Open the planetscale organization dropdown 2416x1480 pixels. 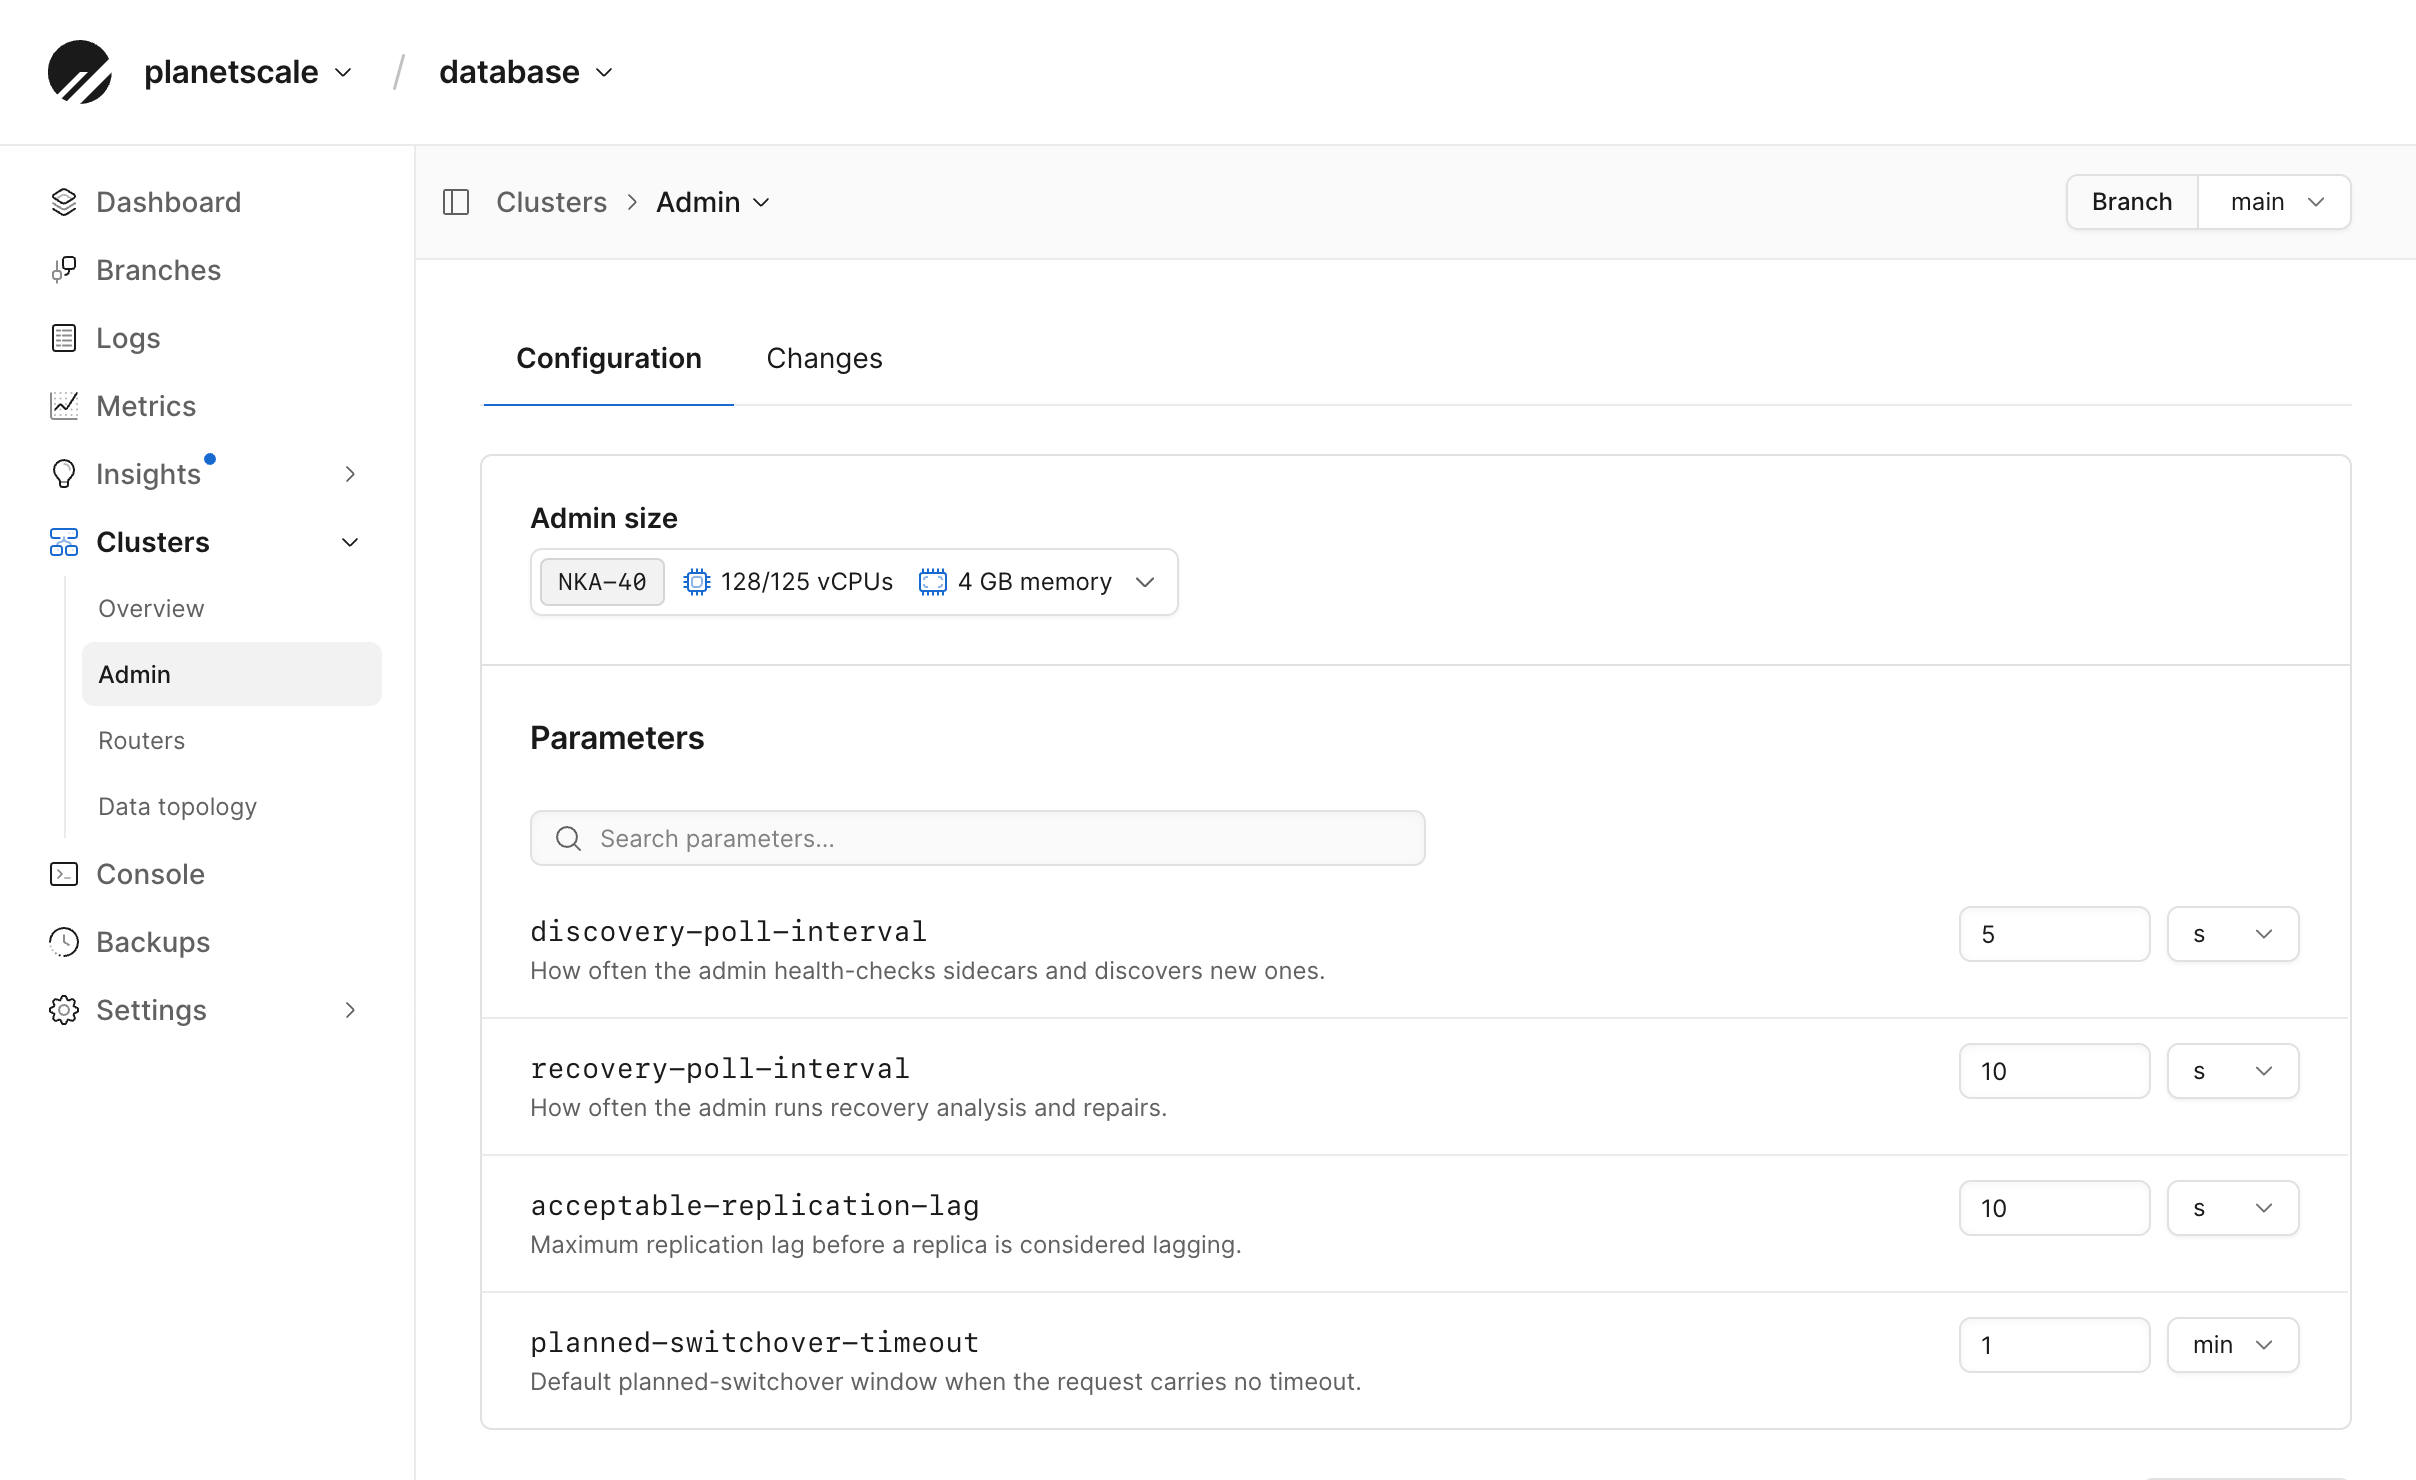[x=249, y=72]
